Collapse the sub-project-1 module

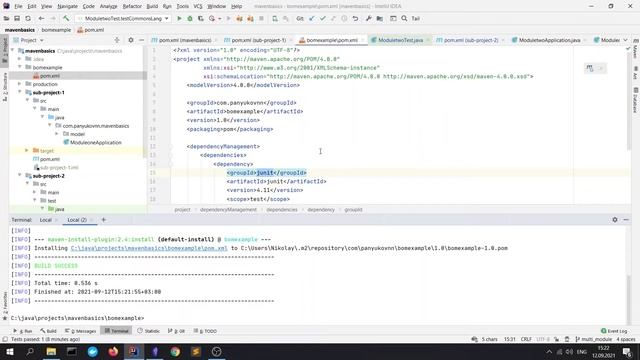point(20,92)
